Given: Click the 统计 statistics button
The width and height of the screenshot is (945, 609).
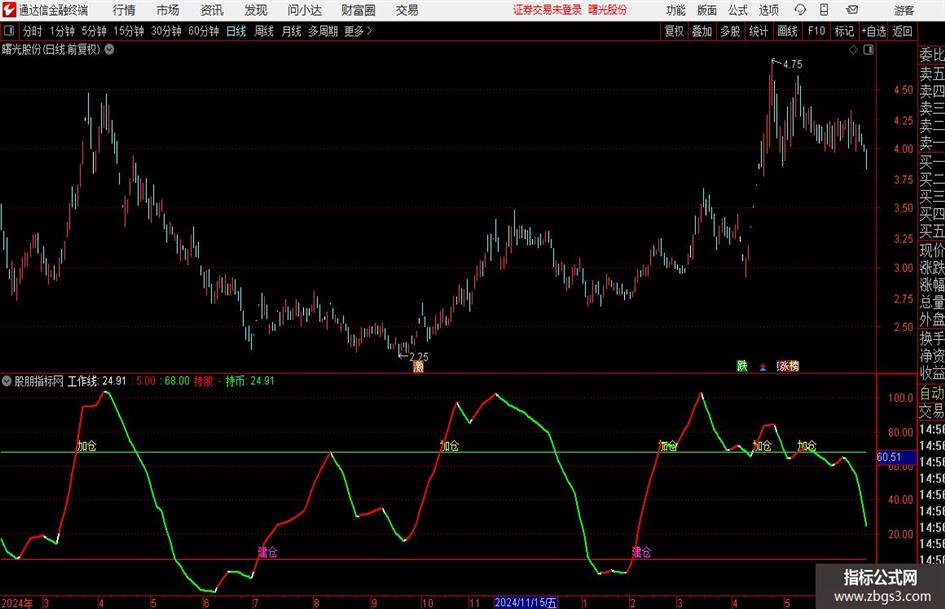Looking at the screenshot, I should 758,31.
